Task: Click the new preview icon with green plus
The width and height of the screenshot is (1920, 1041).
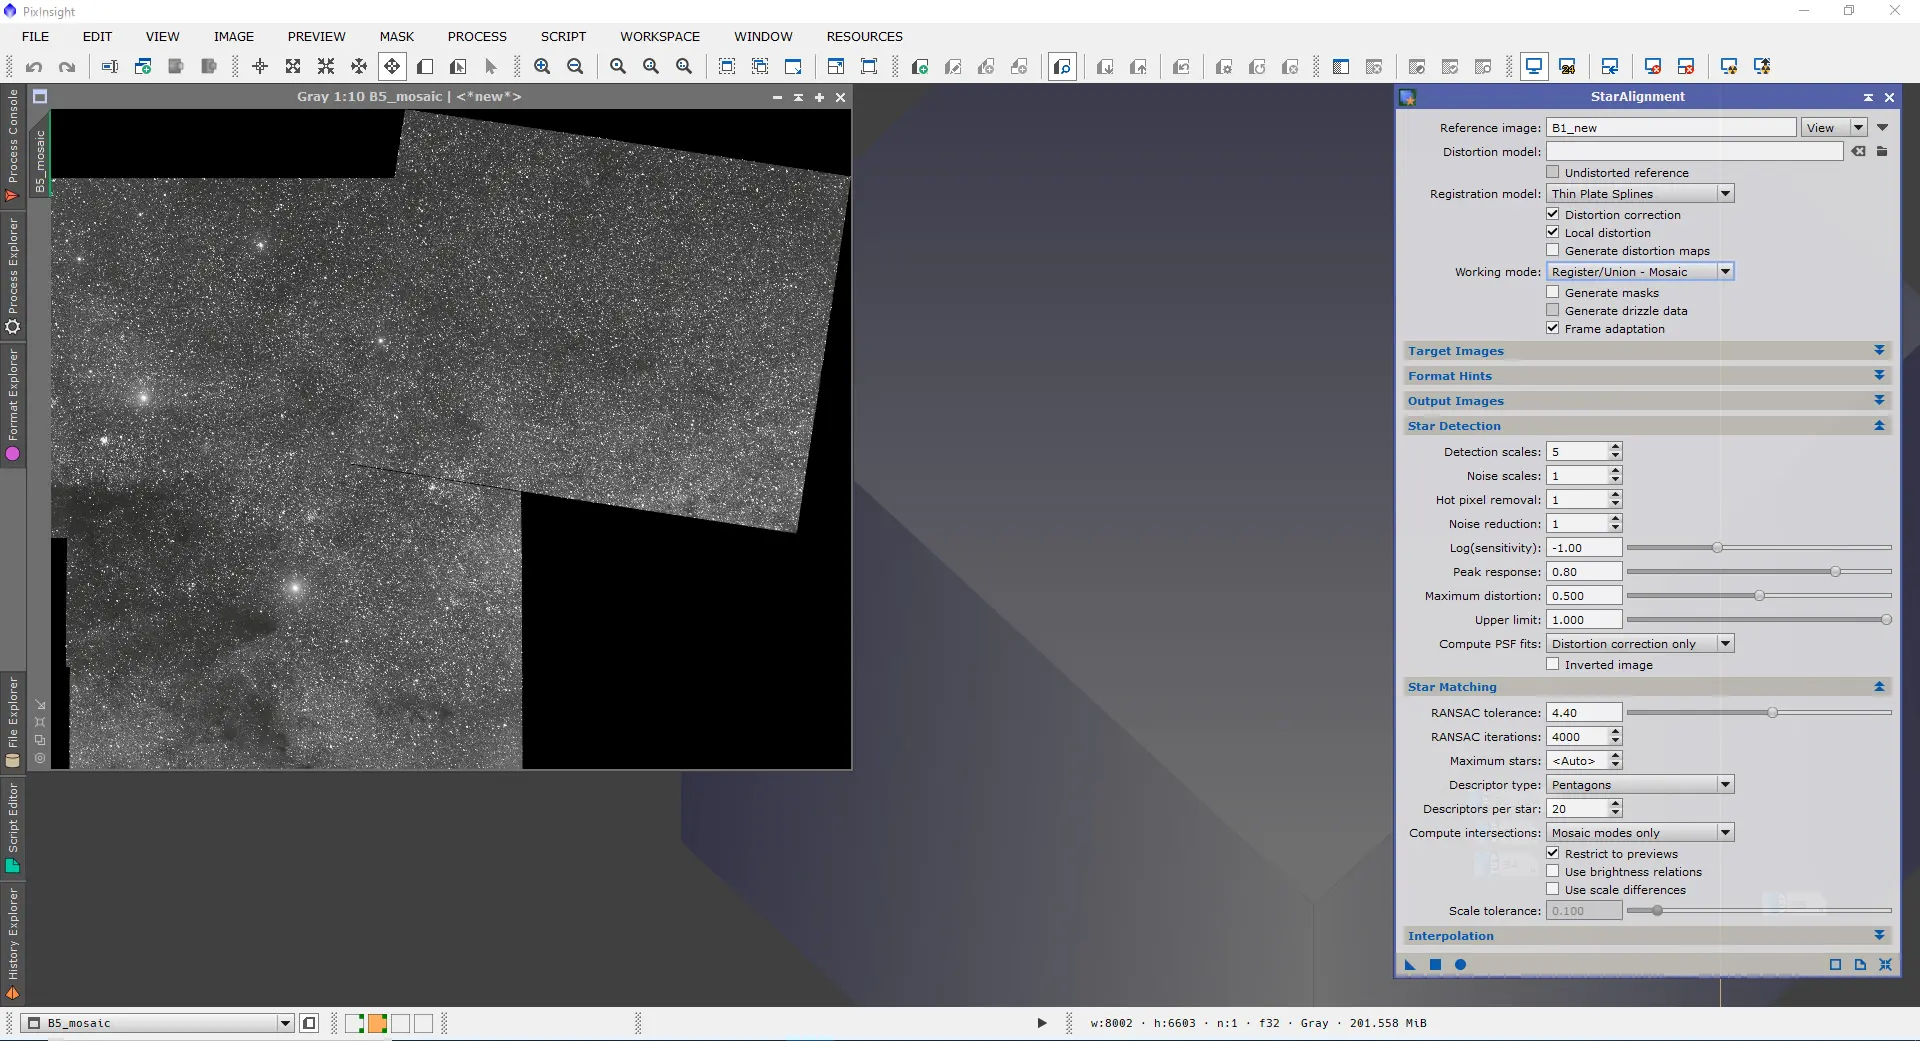Action: coord(920,67)
